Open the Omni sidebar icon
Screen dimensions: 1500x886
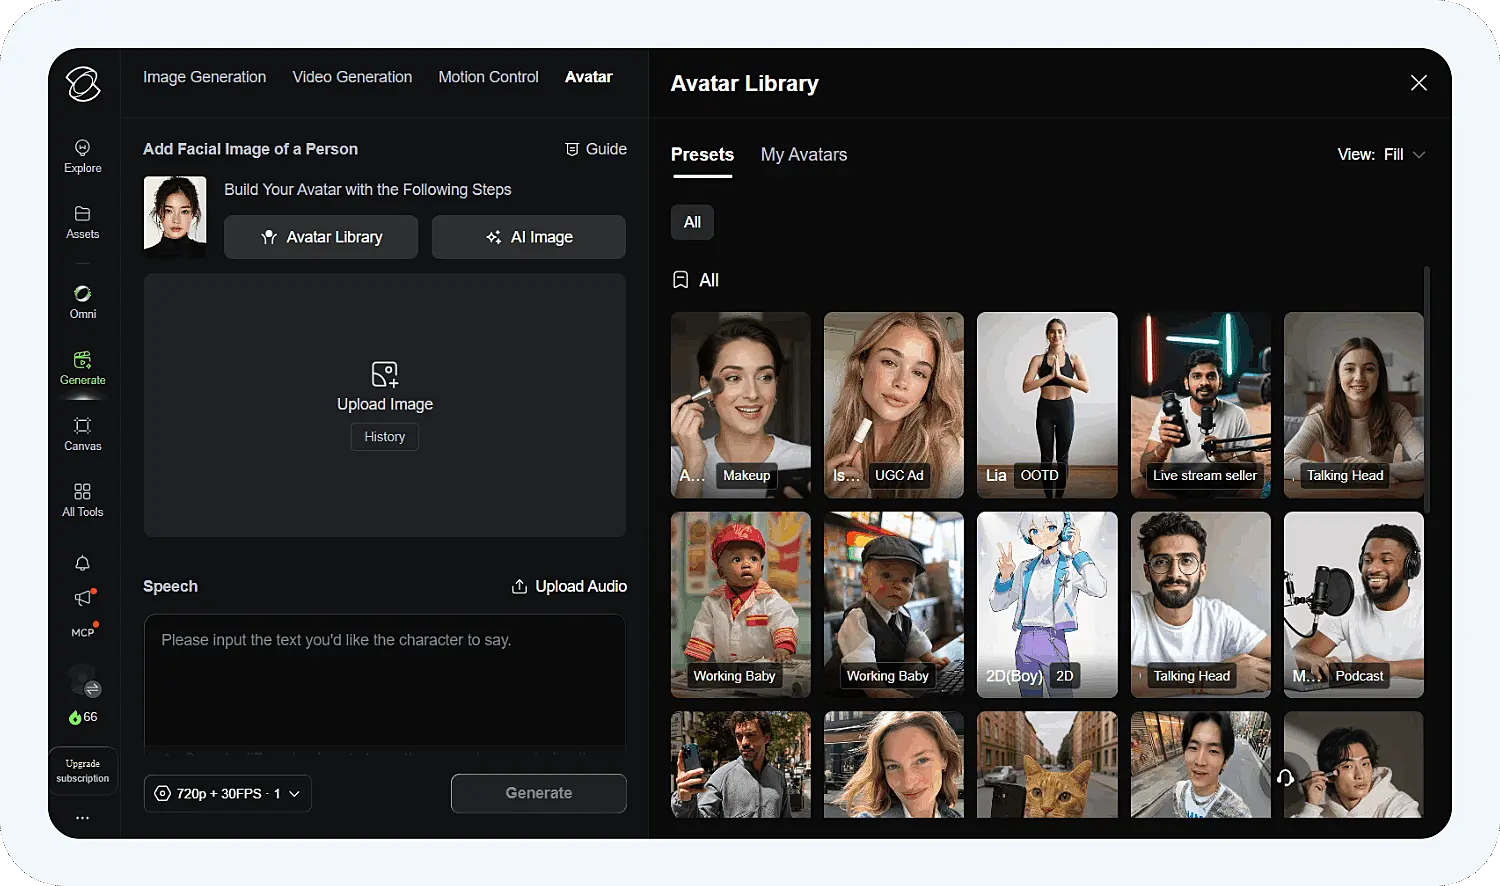click(83, 302)
